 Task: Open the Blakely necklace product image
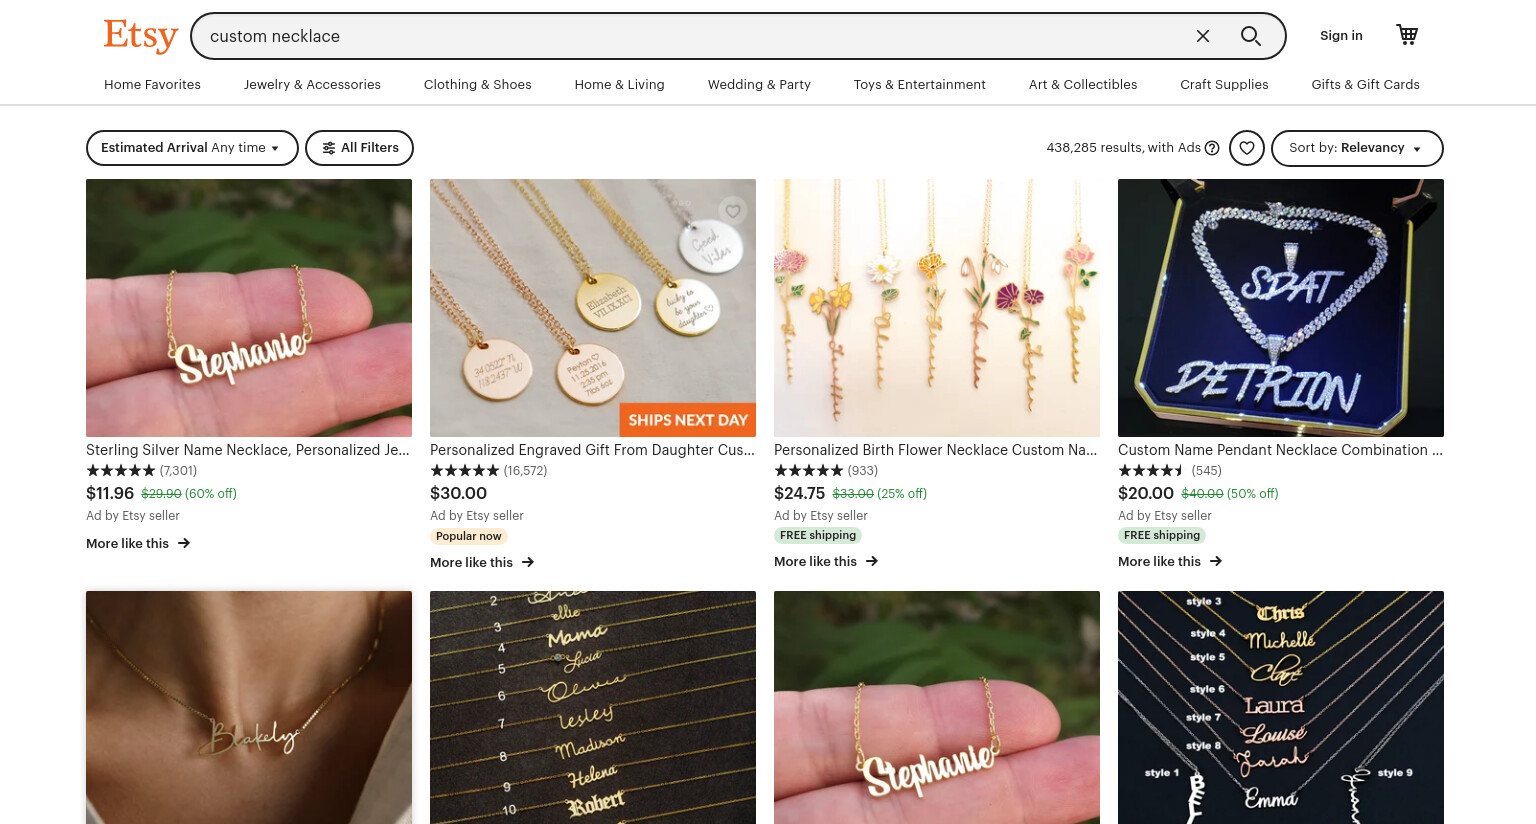pyautogui.click(x=249, y=707)
